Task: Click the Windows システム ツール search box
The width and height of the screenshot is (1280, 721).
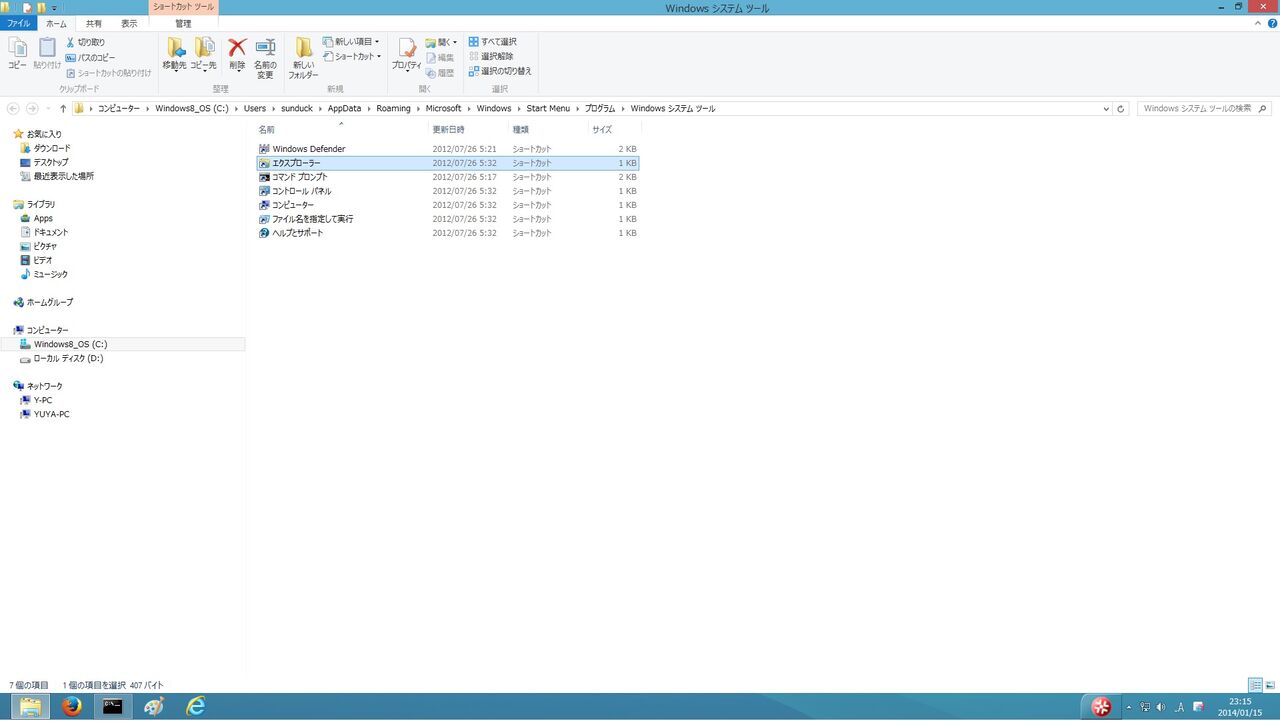Action: pos(1203,108)
